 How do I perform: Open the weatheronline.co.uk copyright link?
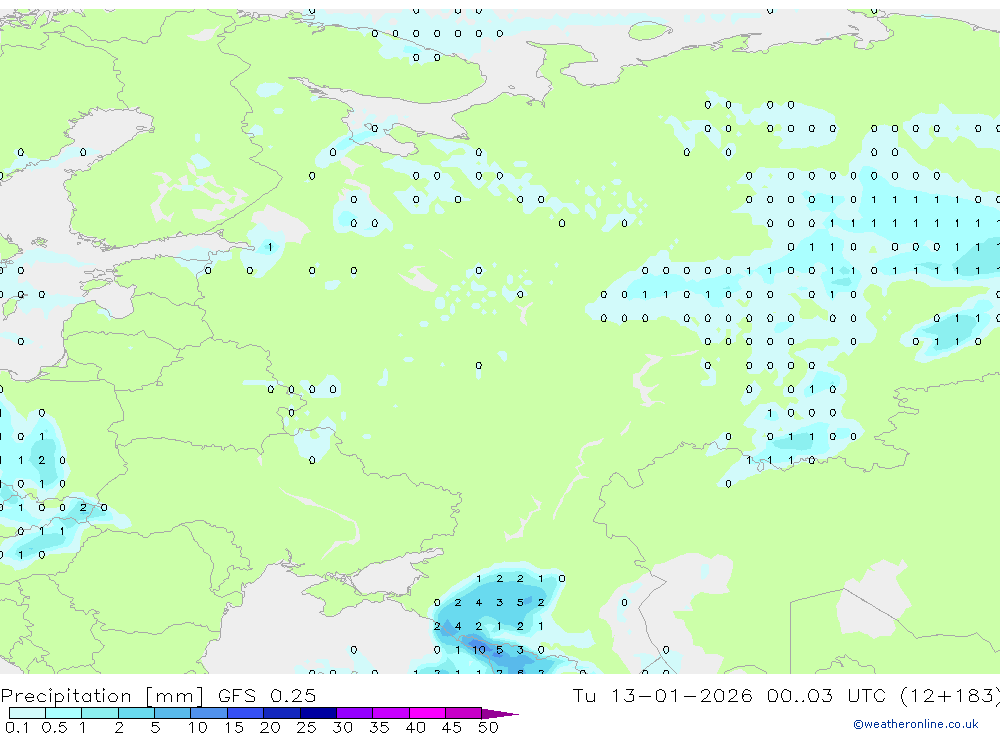pos(916,724)
